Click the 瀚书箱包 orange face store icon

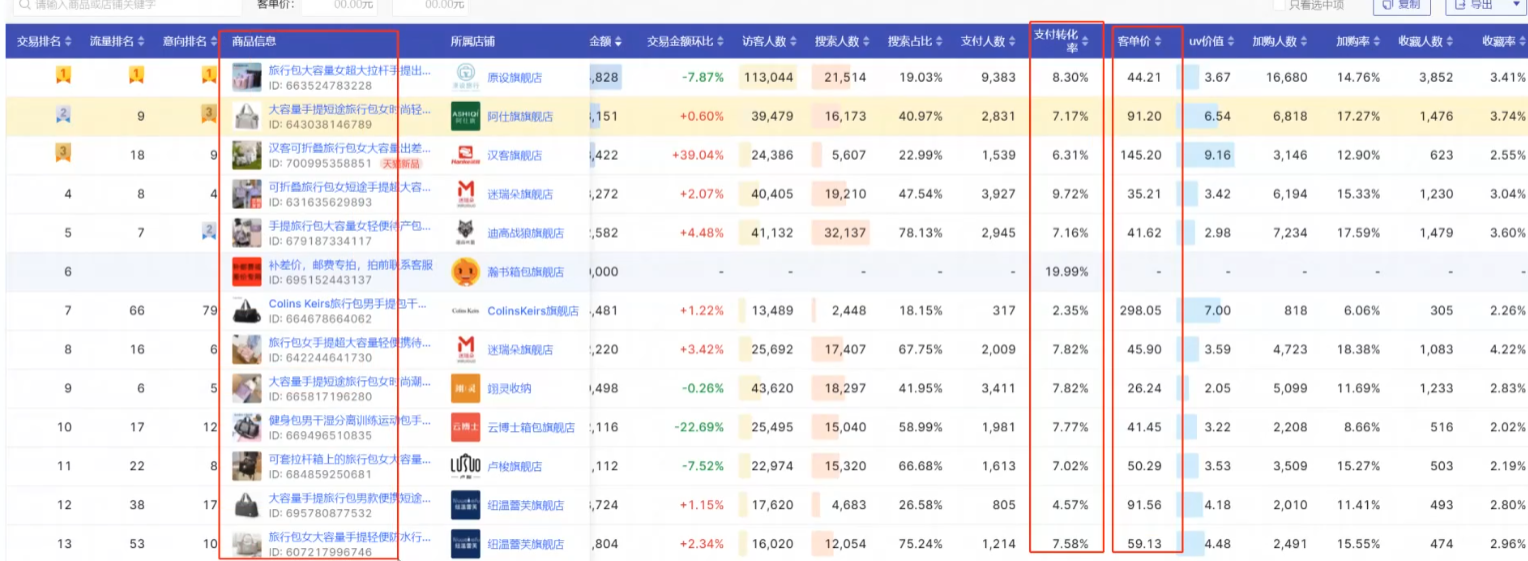[x=465, y=272]
